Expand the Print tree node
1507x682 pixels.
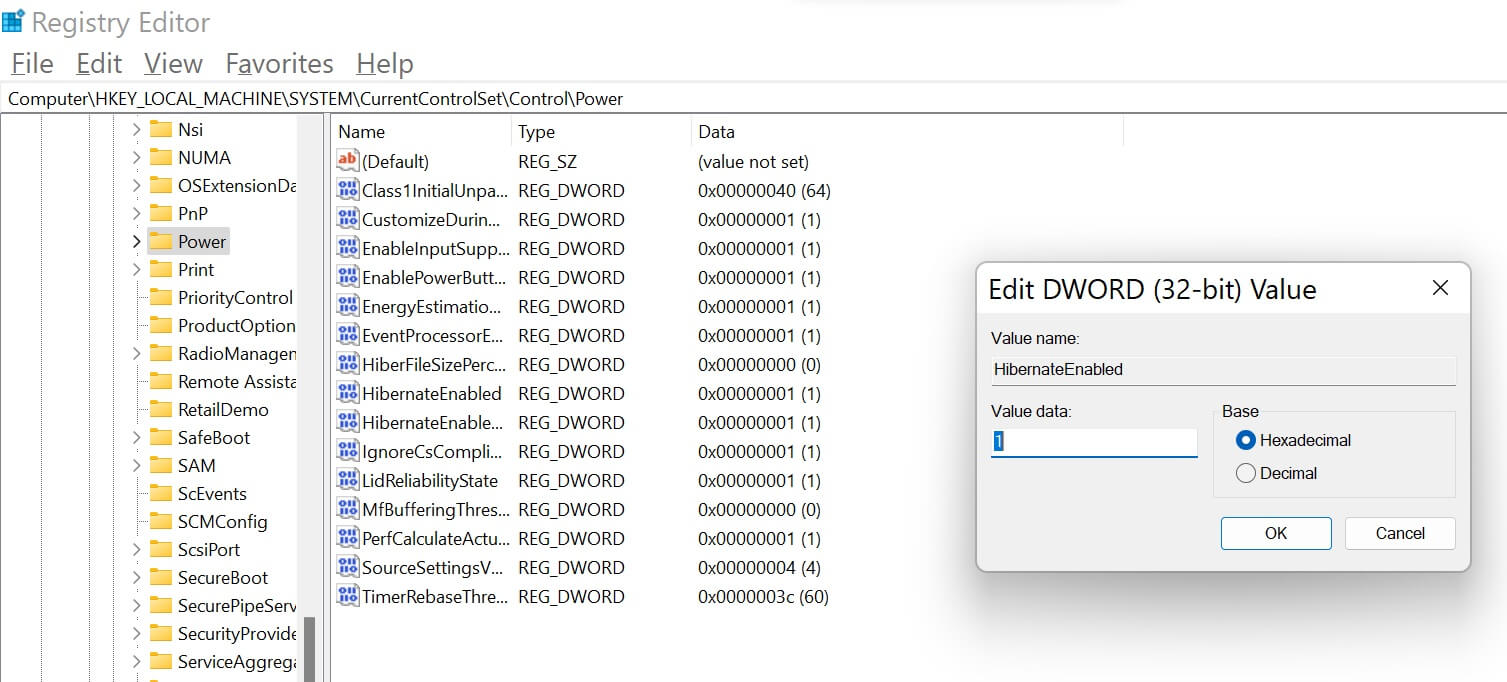(x=137, y=269)
